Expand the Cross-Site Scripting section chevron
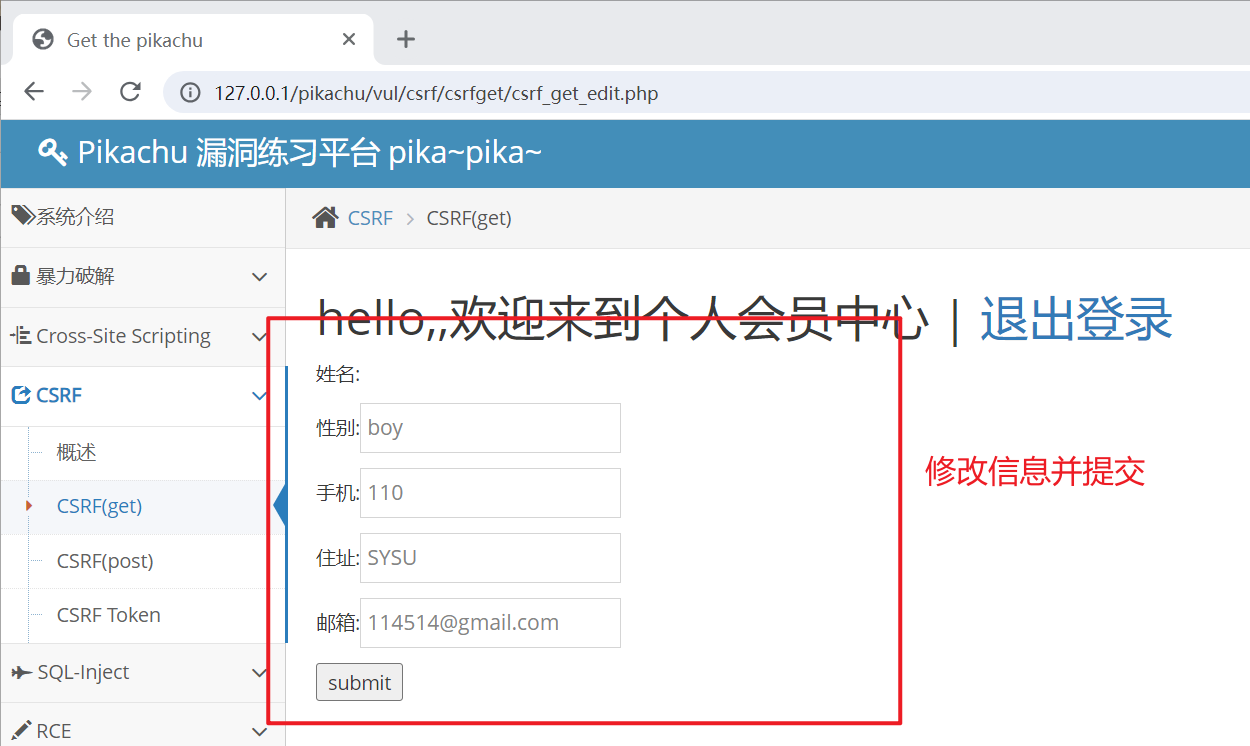 259,337
